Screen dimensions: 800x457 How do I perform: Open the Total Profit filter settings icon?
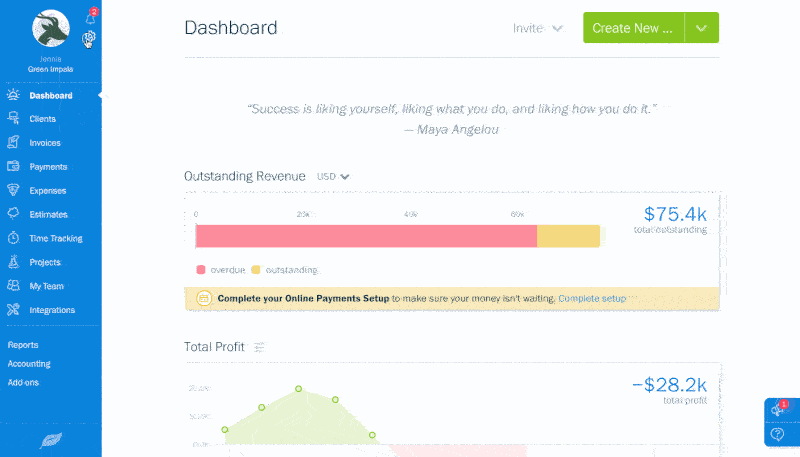259,347
